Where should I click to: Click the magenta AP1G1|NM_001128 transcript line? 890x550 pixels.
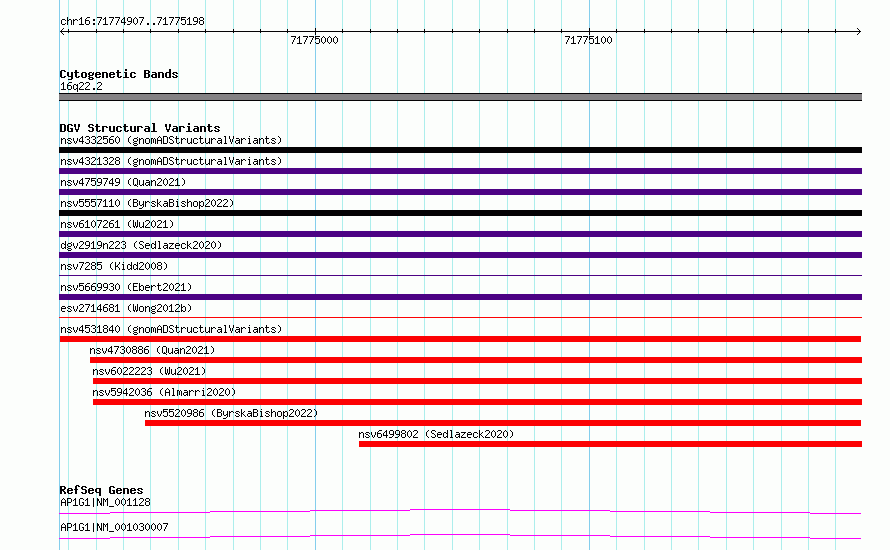(460, 511)
